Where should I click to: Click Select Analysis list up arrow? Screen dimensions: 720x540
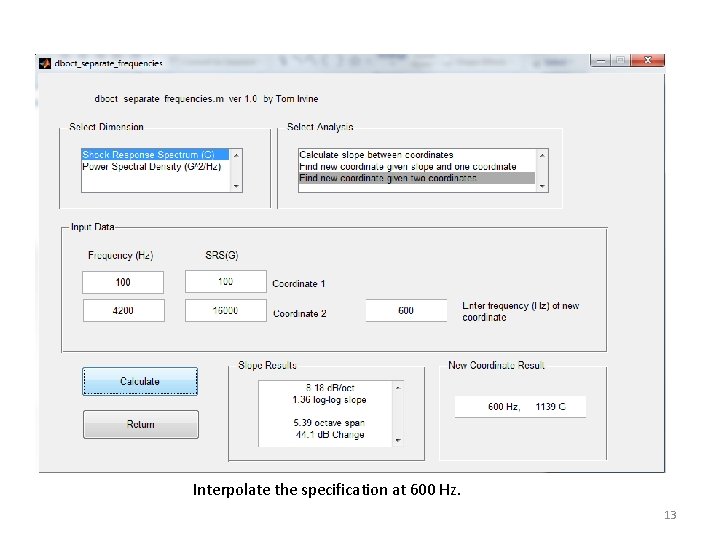point(542,155)
